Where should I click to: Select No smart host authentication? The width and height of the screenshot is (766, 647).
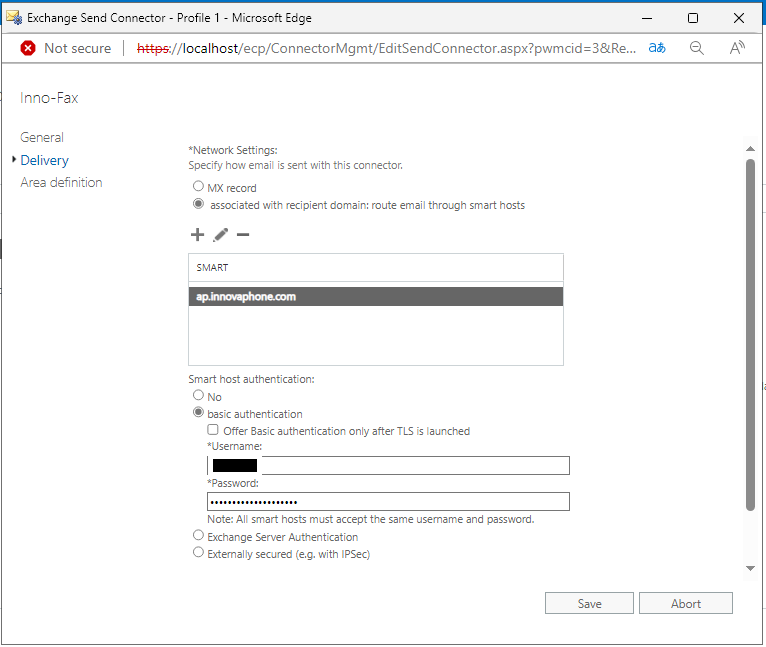(x=198, y=395)
